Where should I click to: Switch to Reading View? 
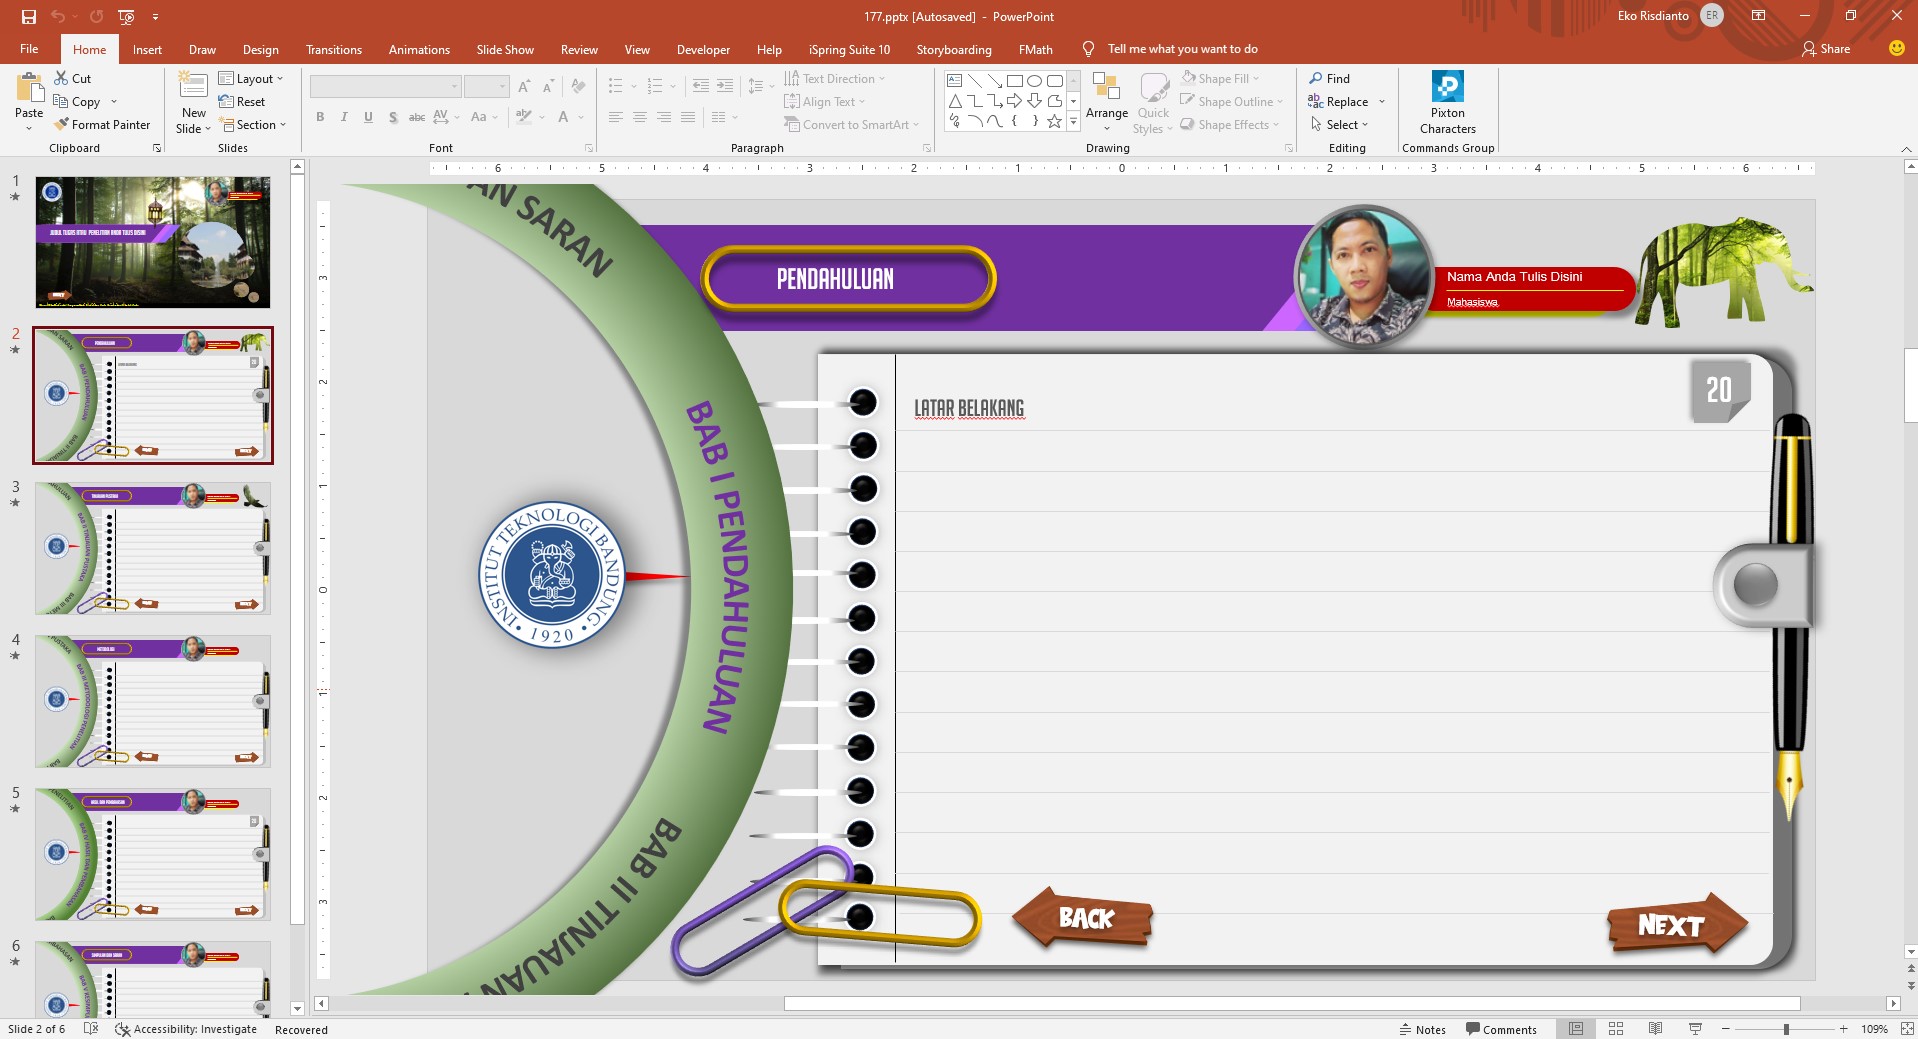(1655, 1029)
